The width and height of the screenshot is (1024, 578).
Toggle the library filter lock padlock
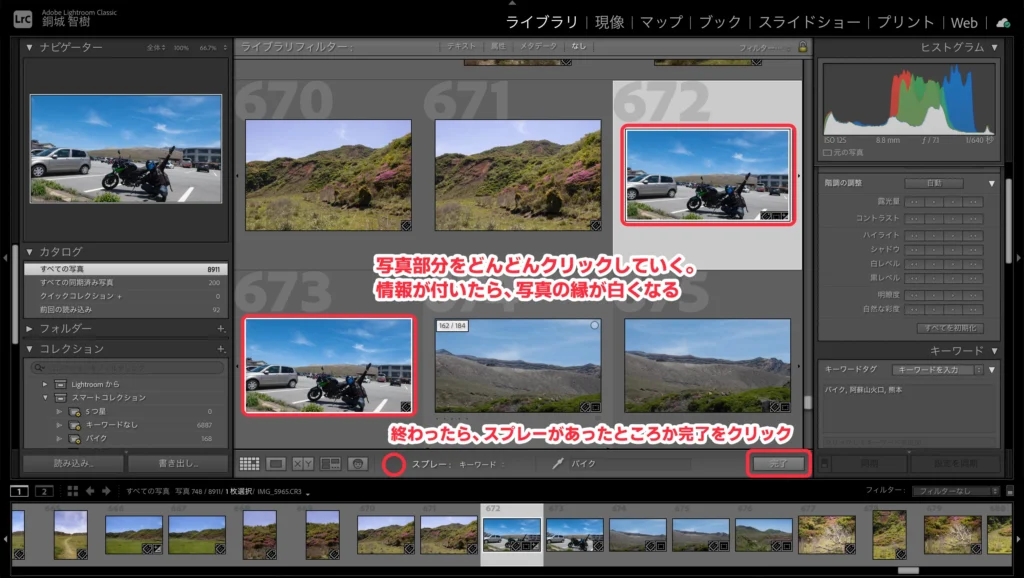803,47
